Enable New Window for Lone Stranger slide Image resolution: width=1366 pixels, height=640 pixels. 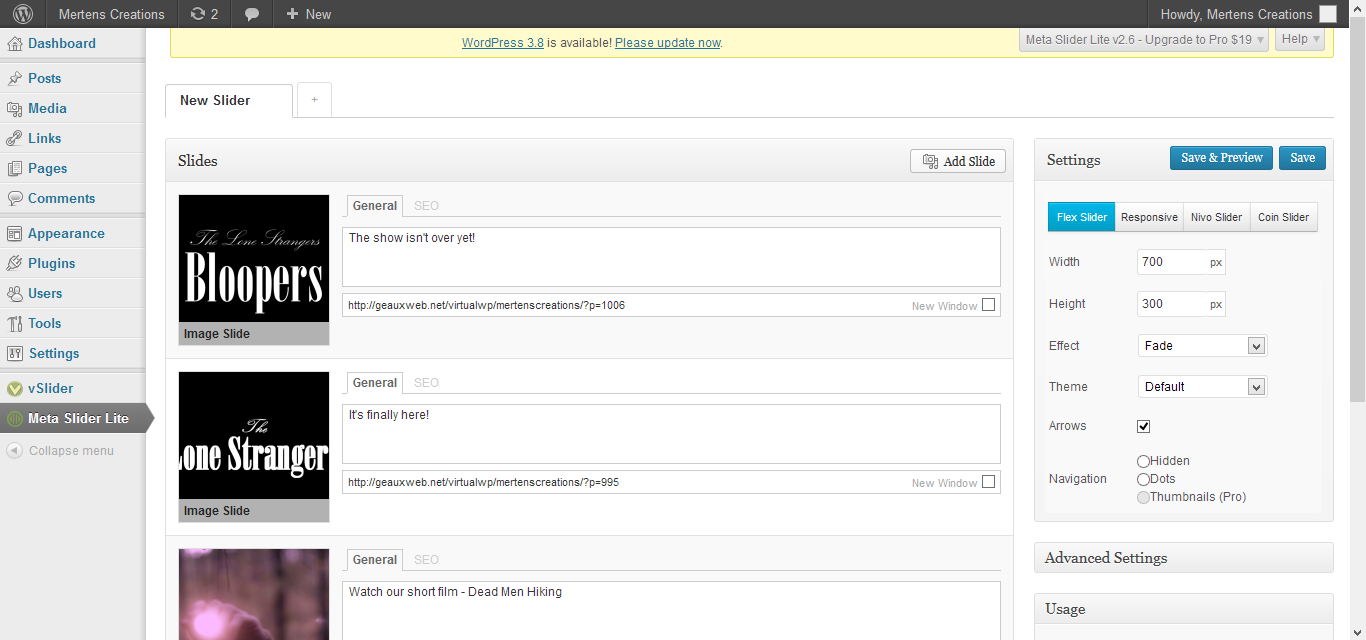(x=988, y=482)
